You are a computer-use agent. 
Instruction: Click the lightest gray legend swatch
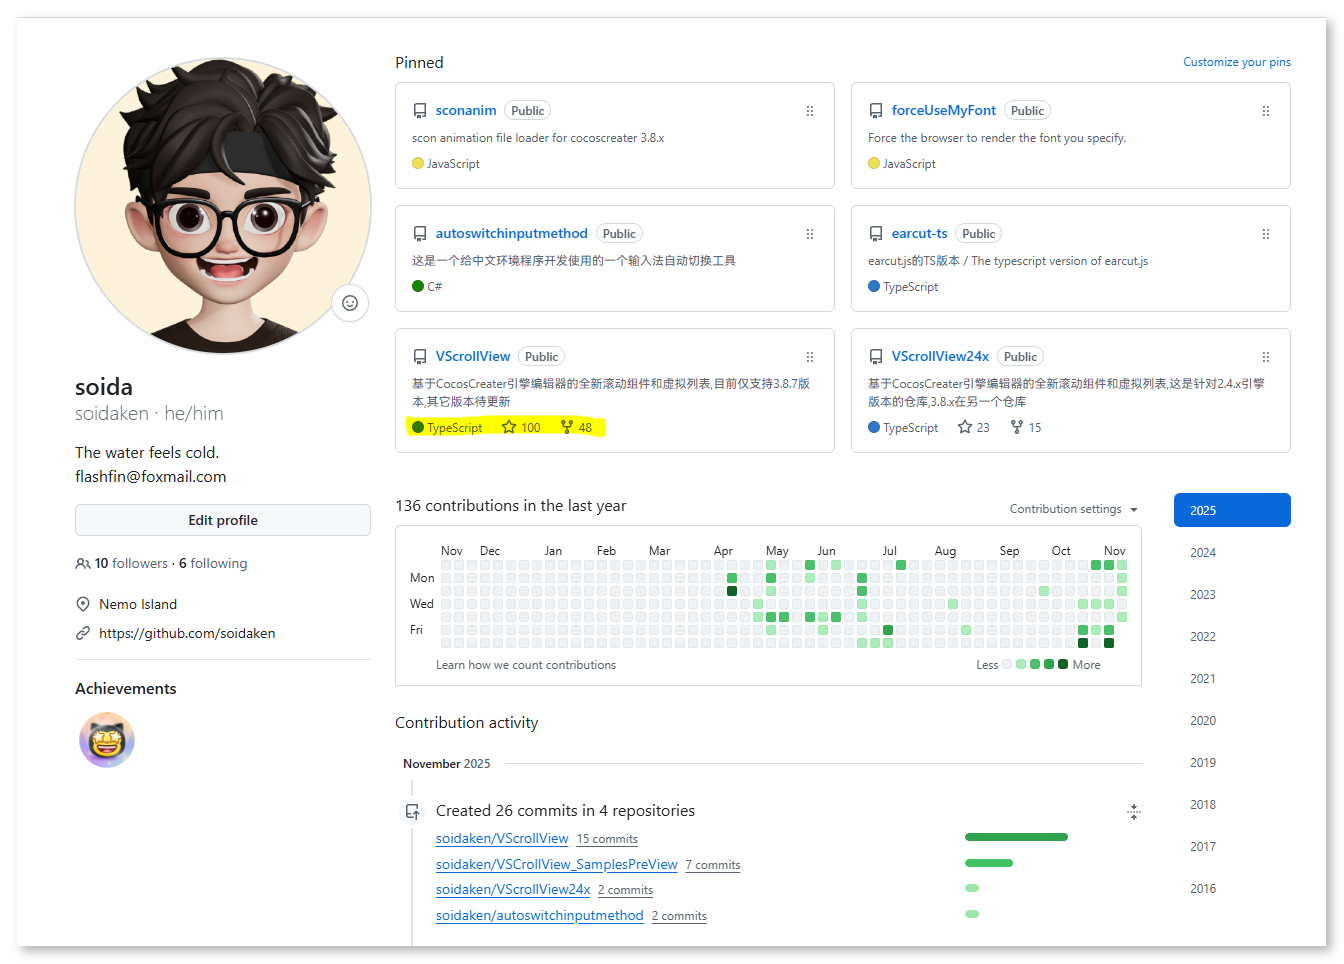coord(1007,664)
